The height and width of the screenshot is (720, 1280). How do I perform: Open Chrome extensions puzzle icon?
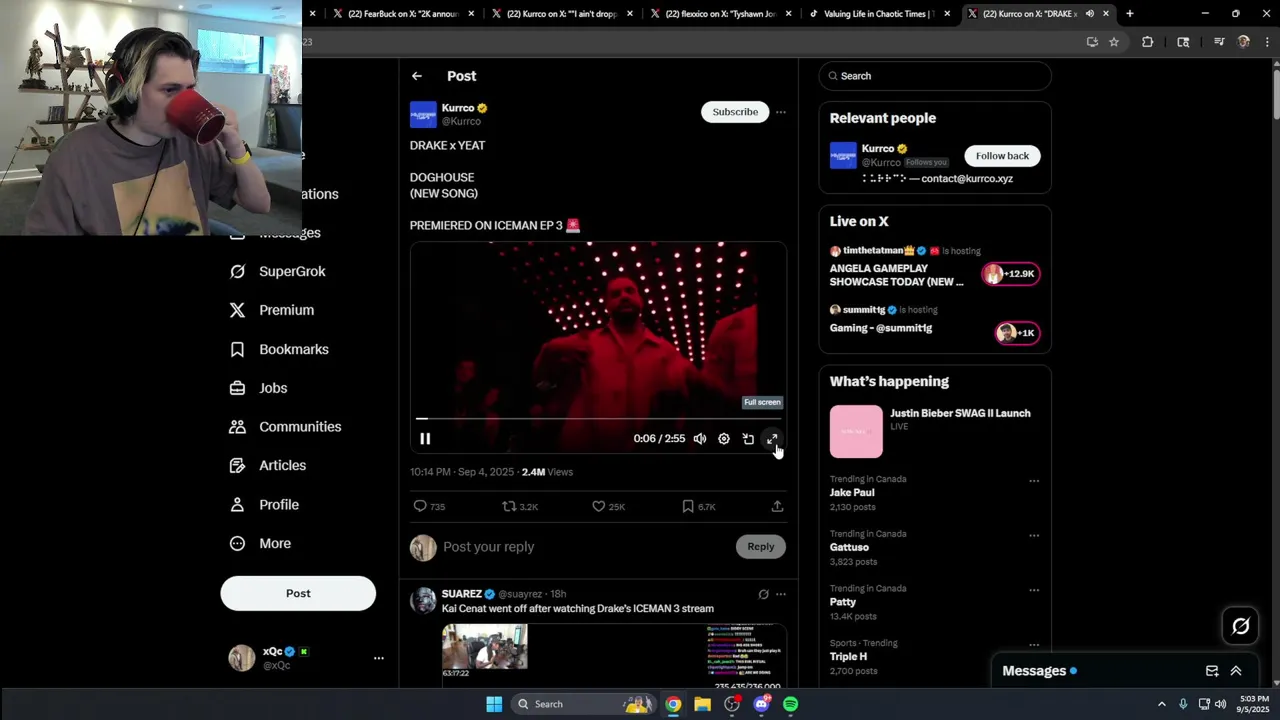[x=1147, y=42]
